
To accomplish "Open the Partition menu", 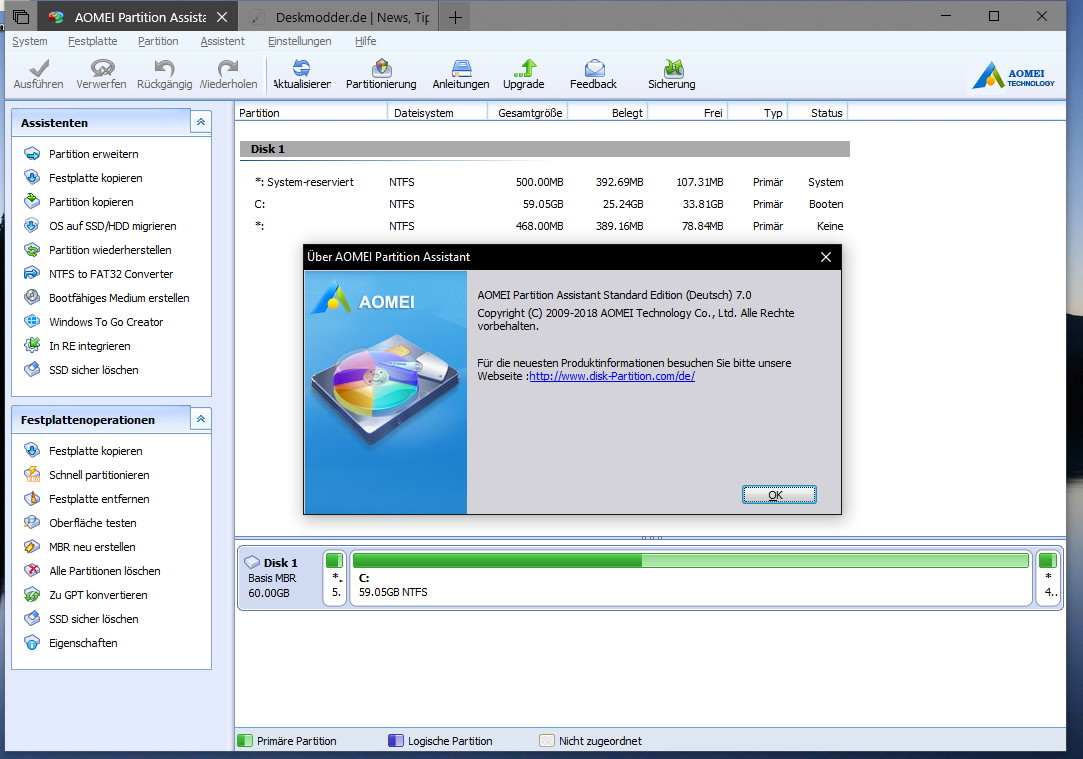I will pos(158,41).
